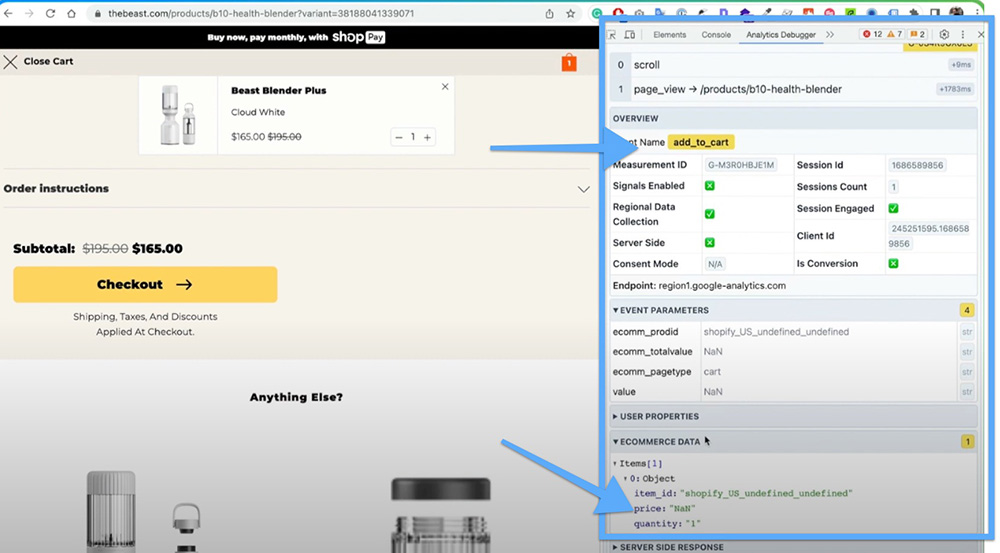The image size is (1000, 553).
Task: Bookmark this page with the star icon
Action: click(x=570, y=13)
